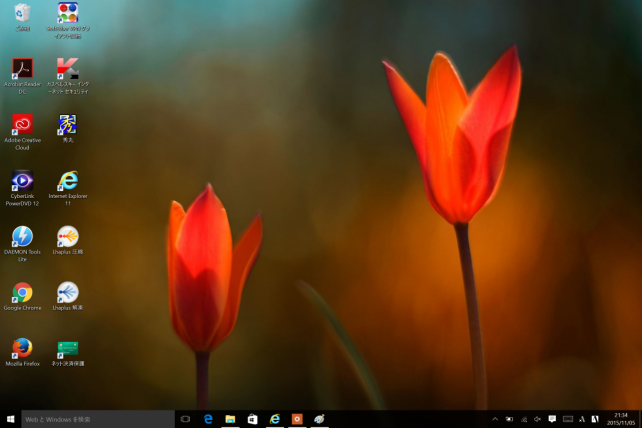Image resolution: width=642 pixels, height=428 pixels.
Task: Open the Windows Start menu
Action: click(11, 419)
